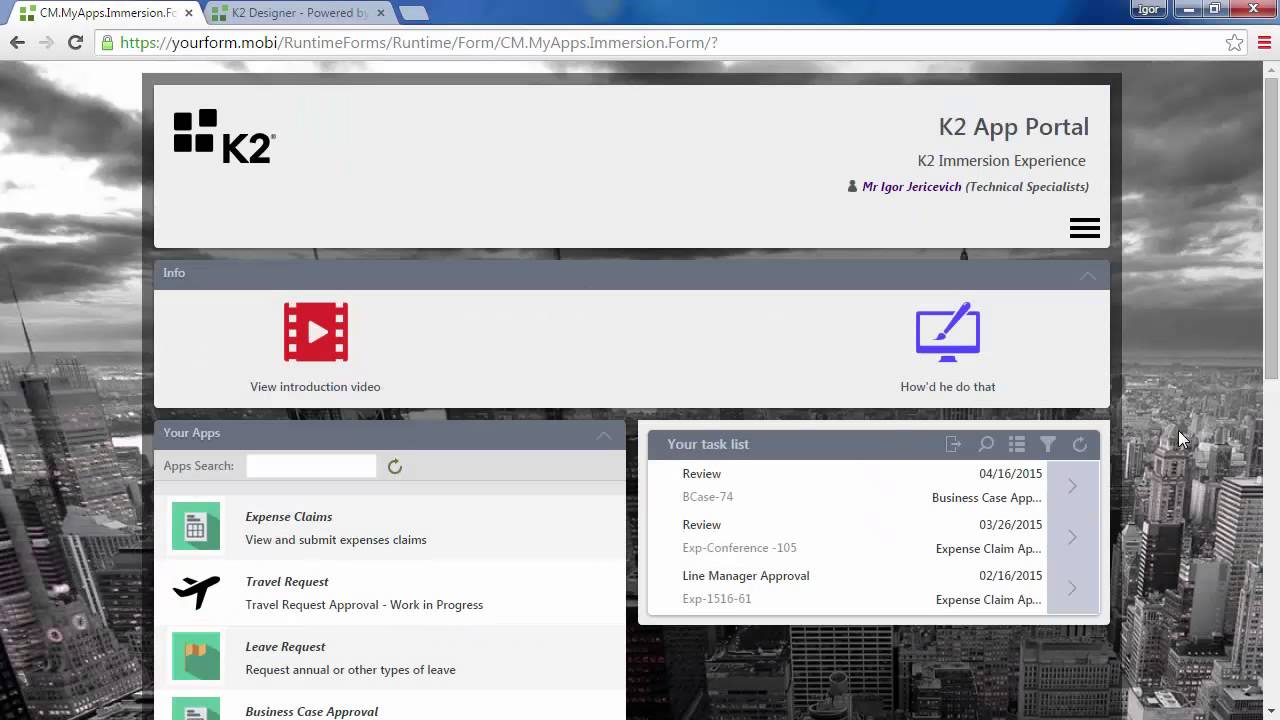Open the Leave Request app icon
1280x720 pixels.
[x=196, y=656]
